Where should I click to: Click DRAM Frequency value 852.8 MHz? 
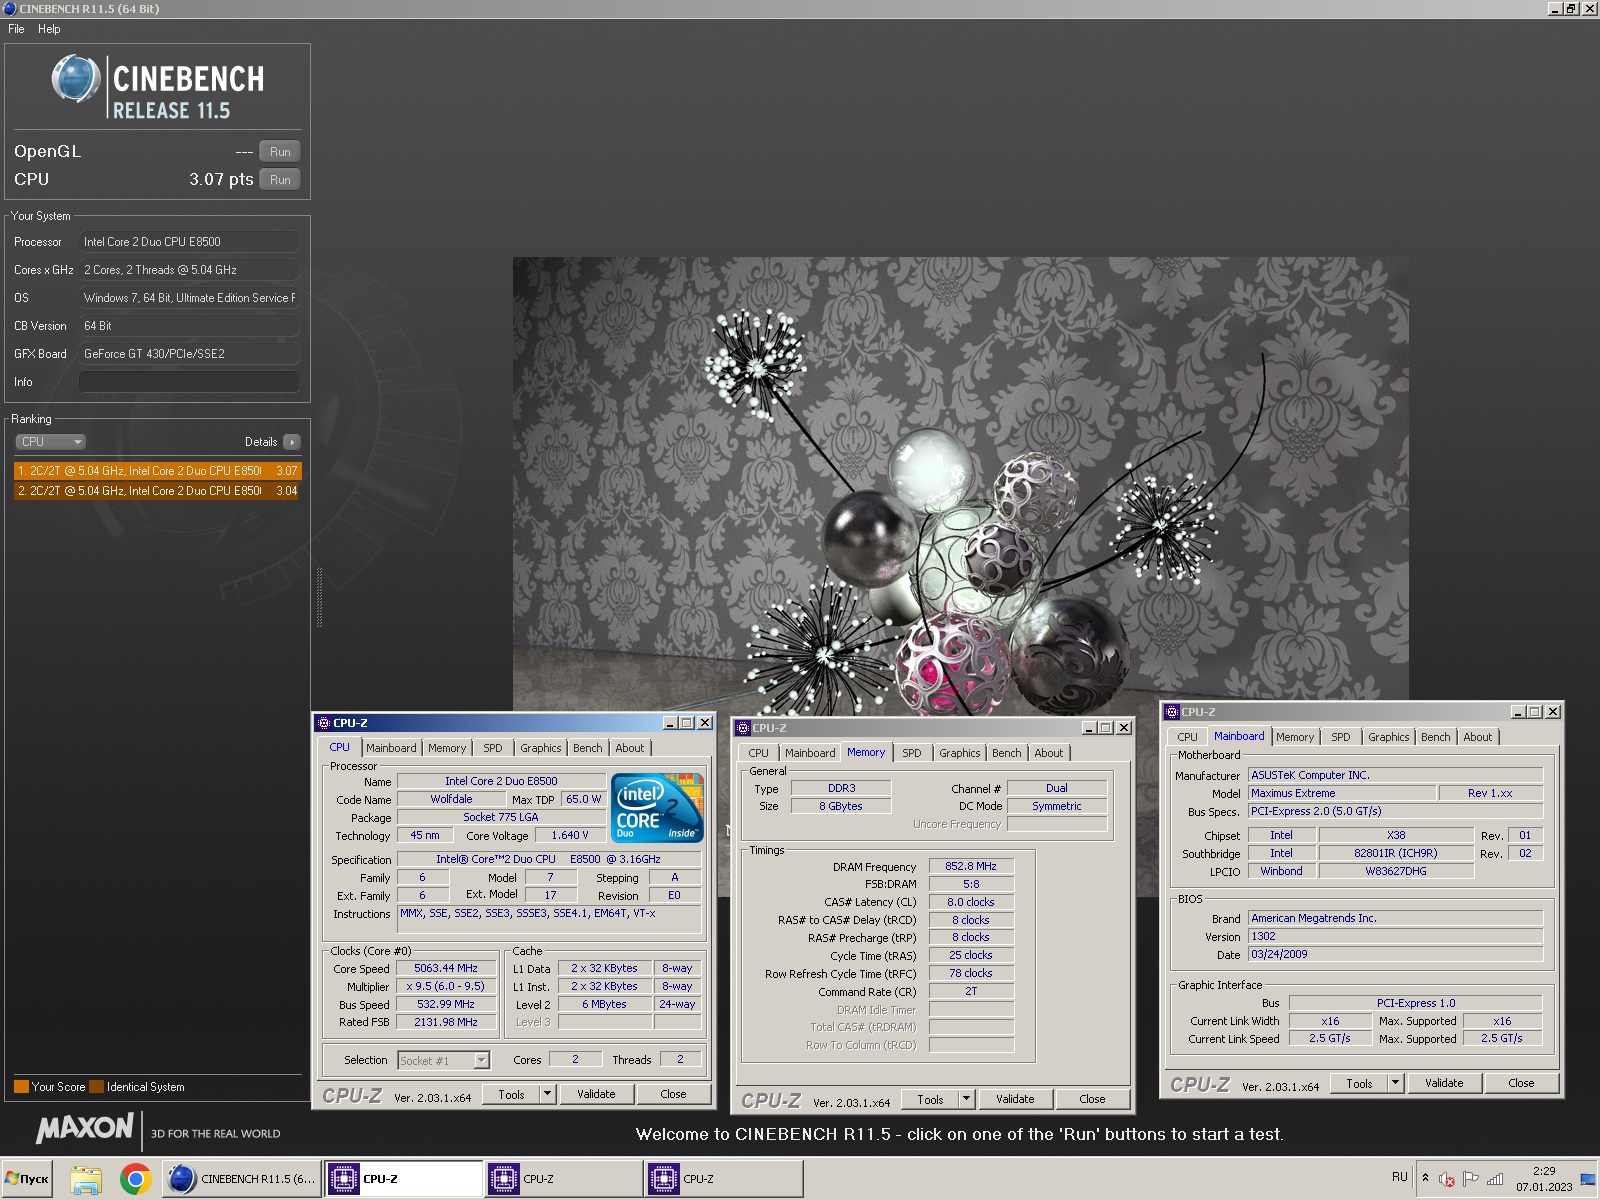[x=971, y=866]
